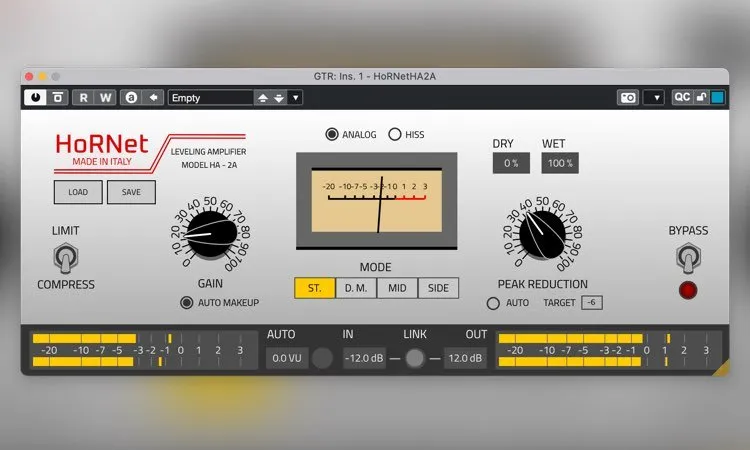Click the Empty preset name field
The image size is (750, 450).
pos(210,98)
